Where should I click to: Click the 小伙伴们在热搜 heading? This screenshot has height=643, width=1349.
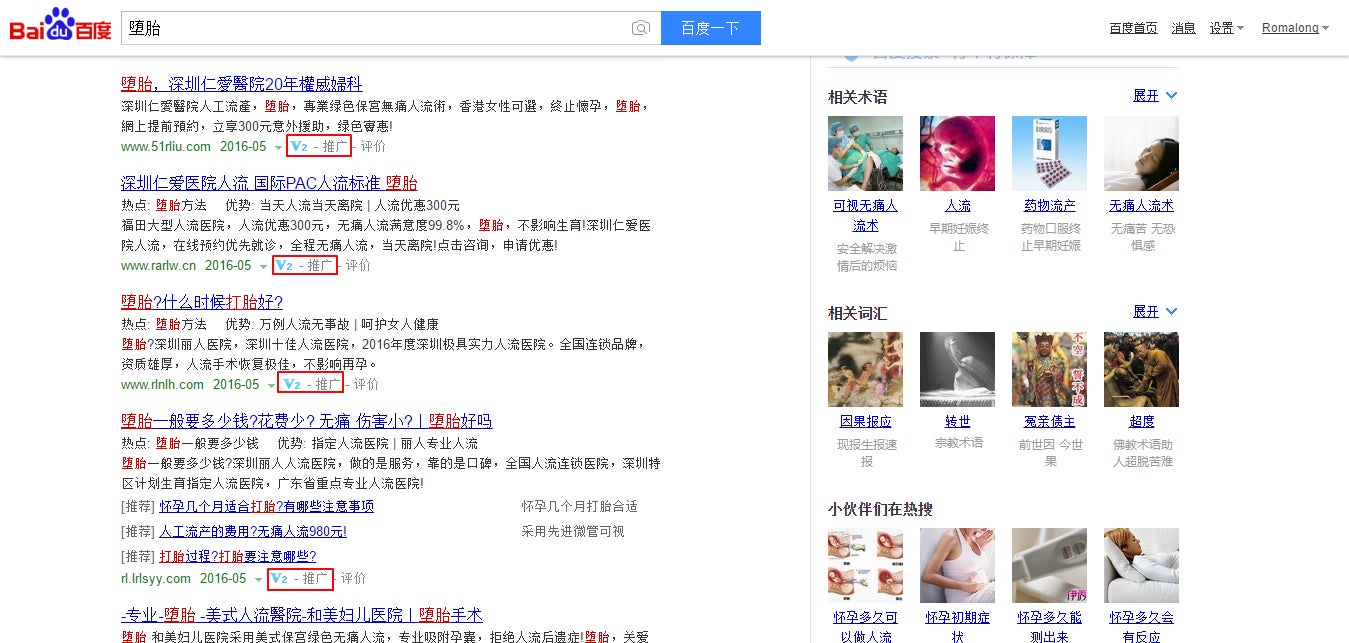pos(880,509)
